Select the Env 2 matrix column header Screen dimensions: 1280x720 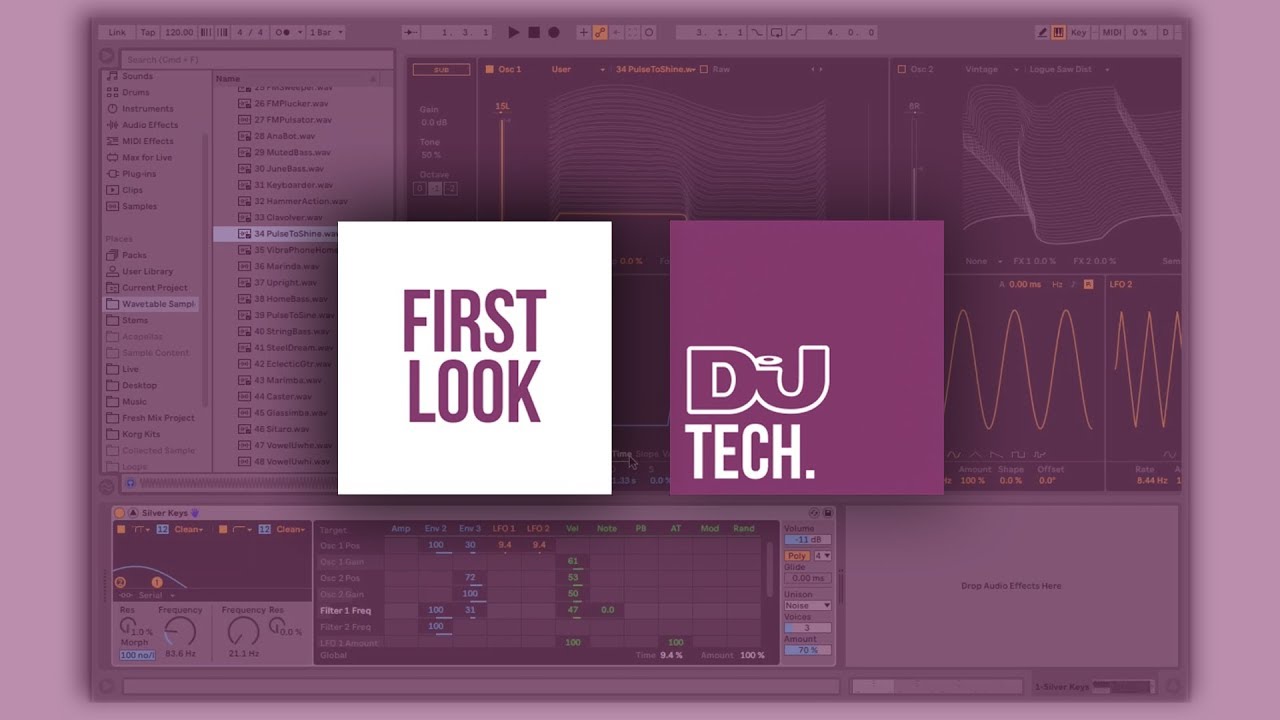coord(435,528)
